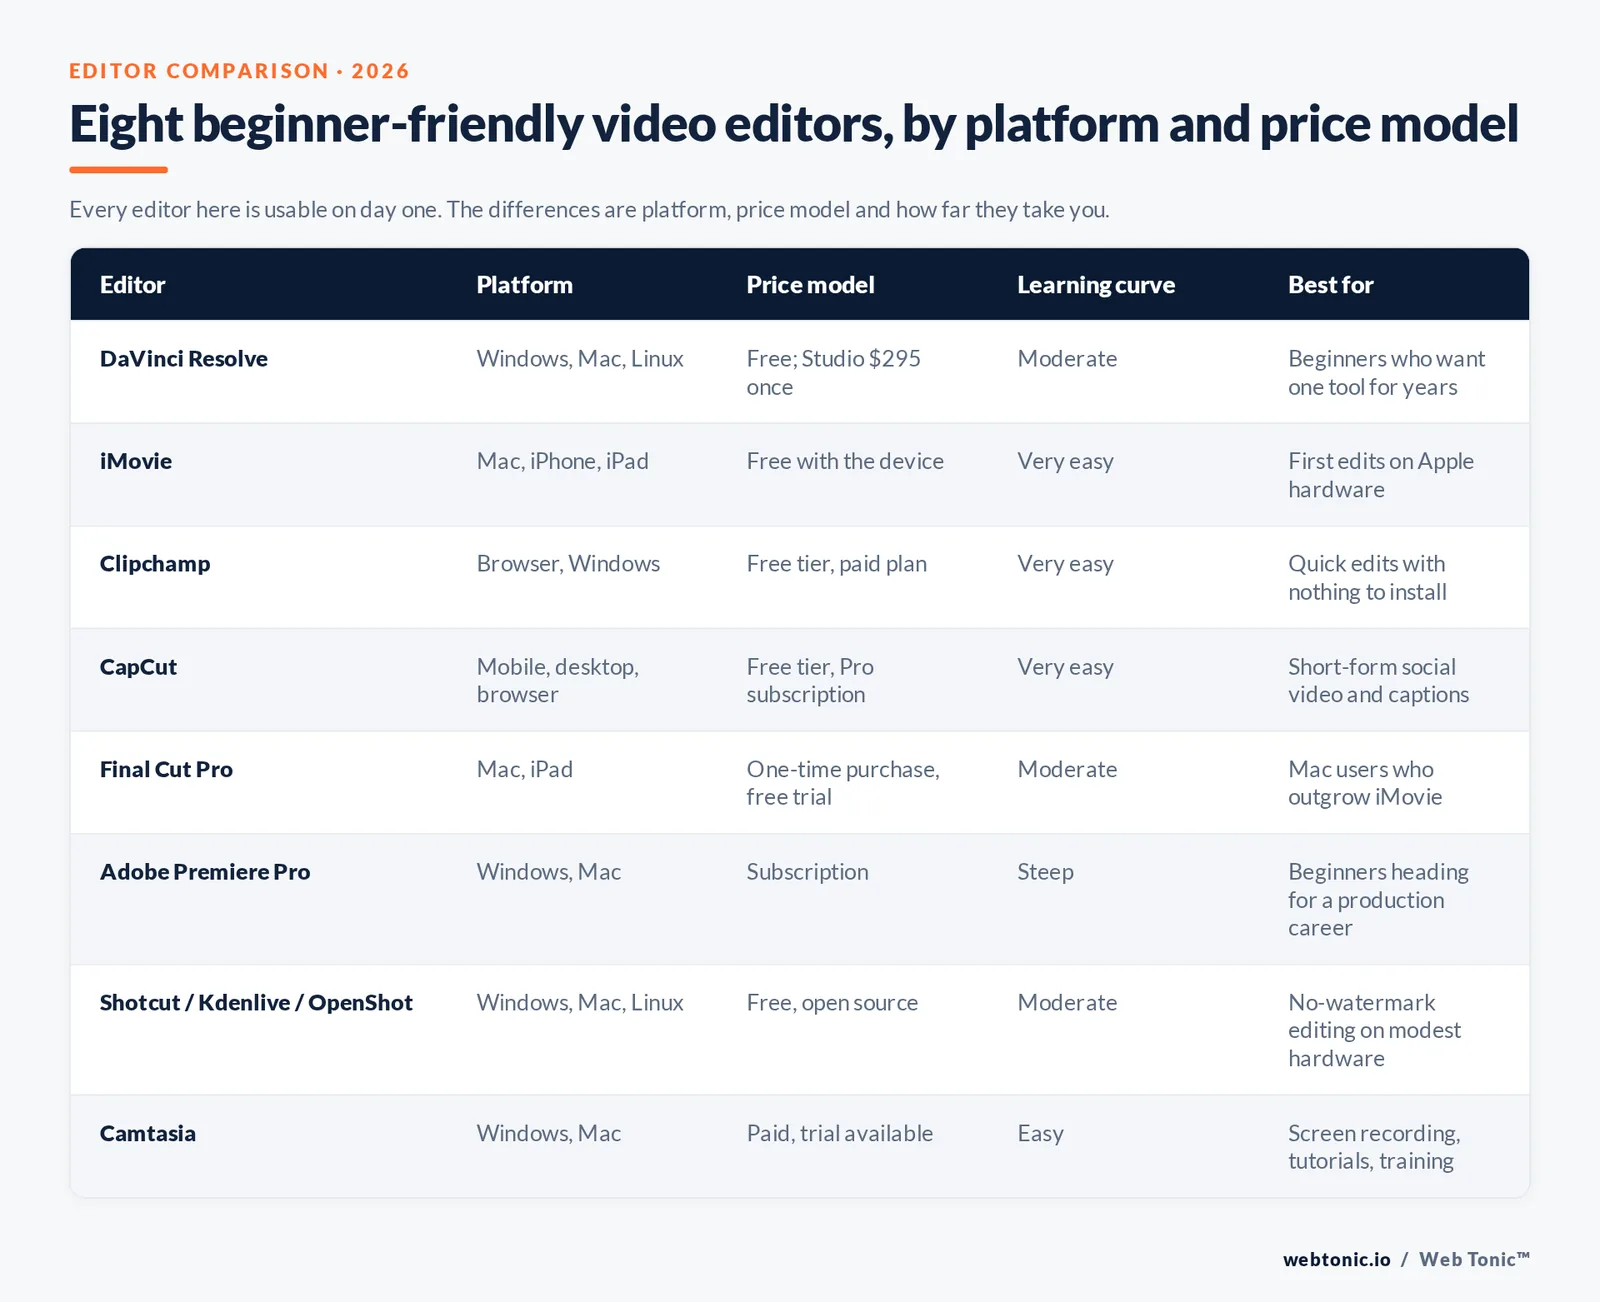This screenshot has height=1302, width=1600.
Task: Click the 'Editor' column header
Action: pyautogui.click(x=132, y=285)
